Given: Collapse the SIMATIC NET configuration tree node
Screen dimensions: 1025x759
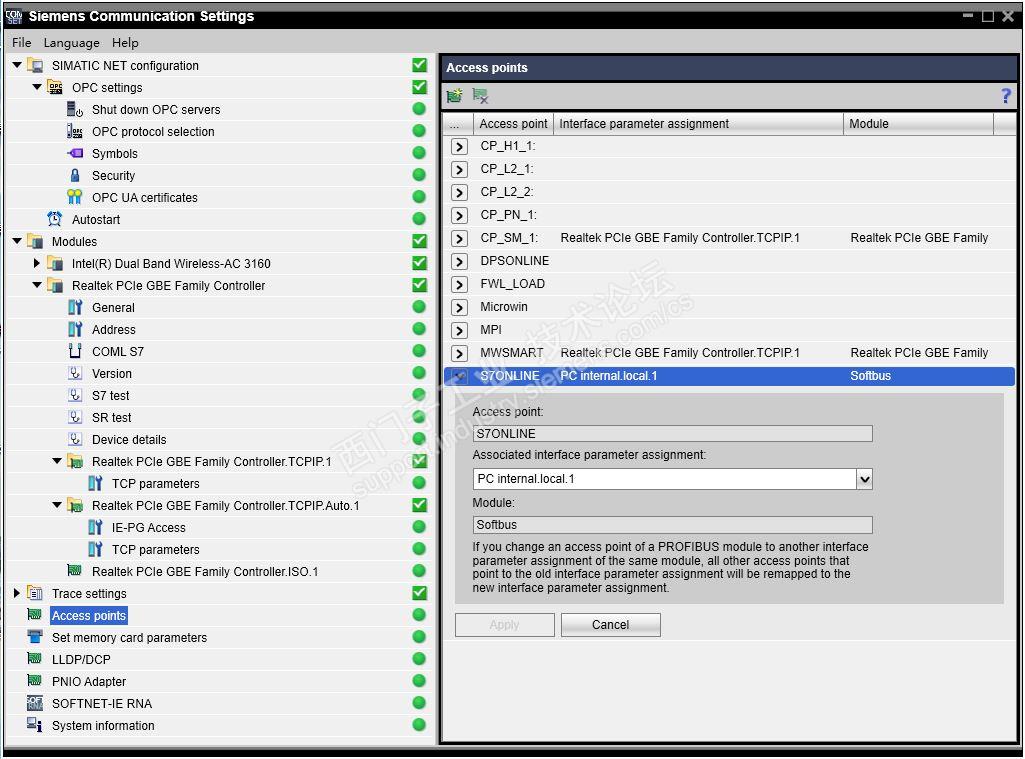Looking at the screenshot, I should click(17, 65).
